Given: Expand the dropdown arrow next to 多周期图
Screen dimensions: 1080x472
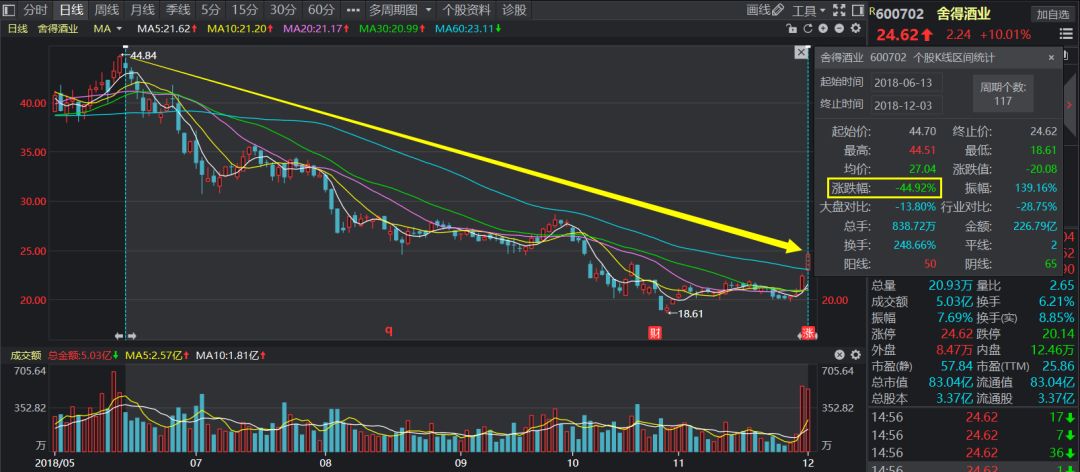Looking at the screenshot, I should click(428, 10).
